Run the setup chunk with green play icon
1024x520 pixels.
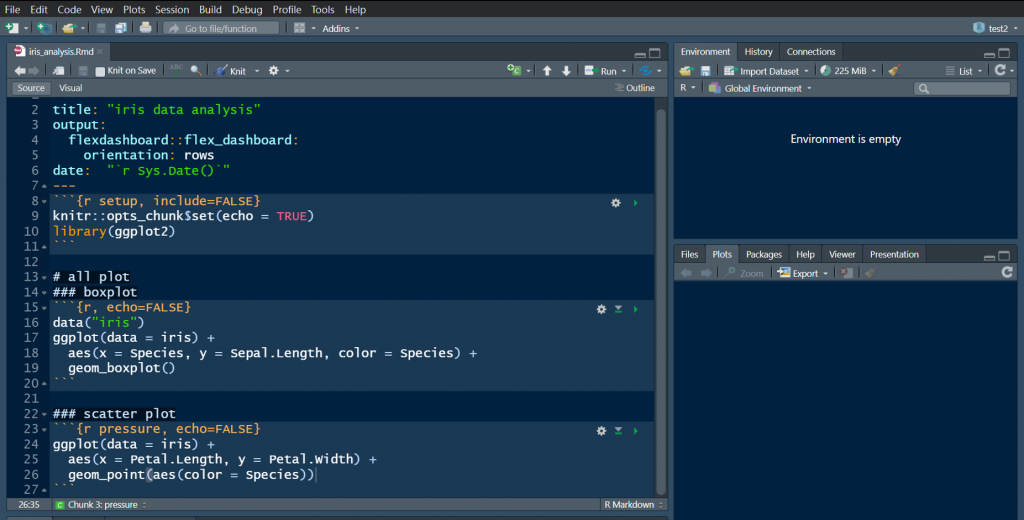click(635, 203)
